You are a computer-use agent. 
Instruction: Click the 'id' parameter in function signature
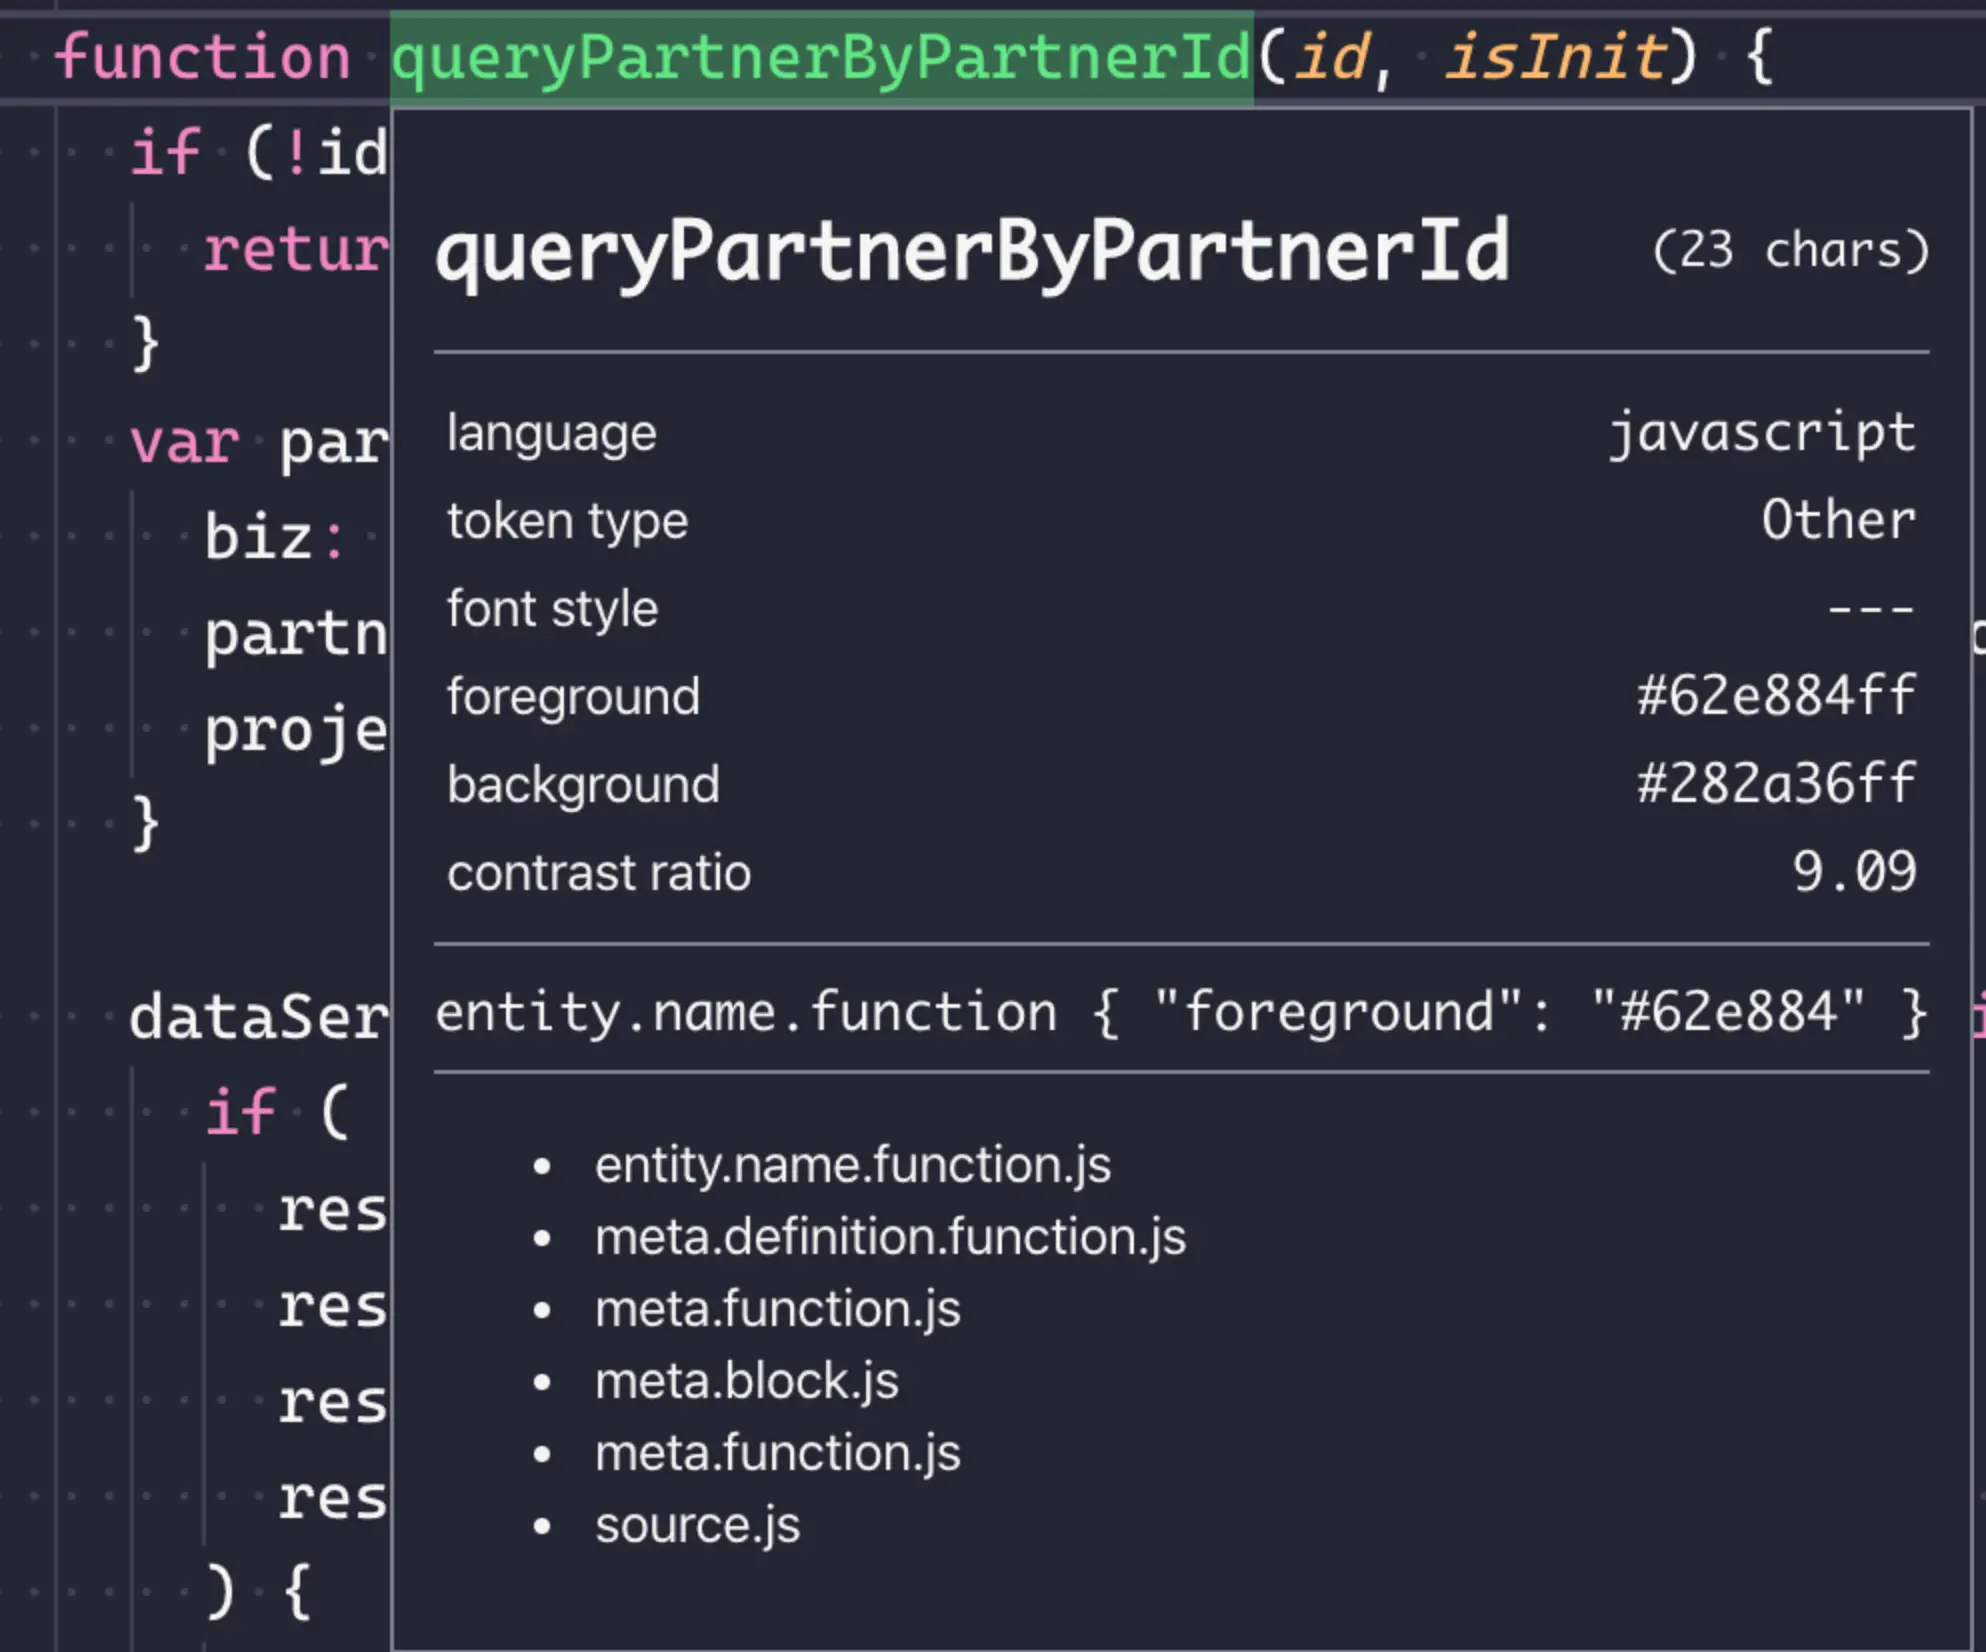click(1332, 57)
